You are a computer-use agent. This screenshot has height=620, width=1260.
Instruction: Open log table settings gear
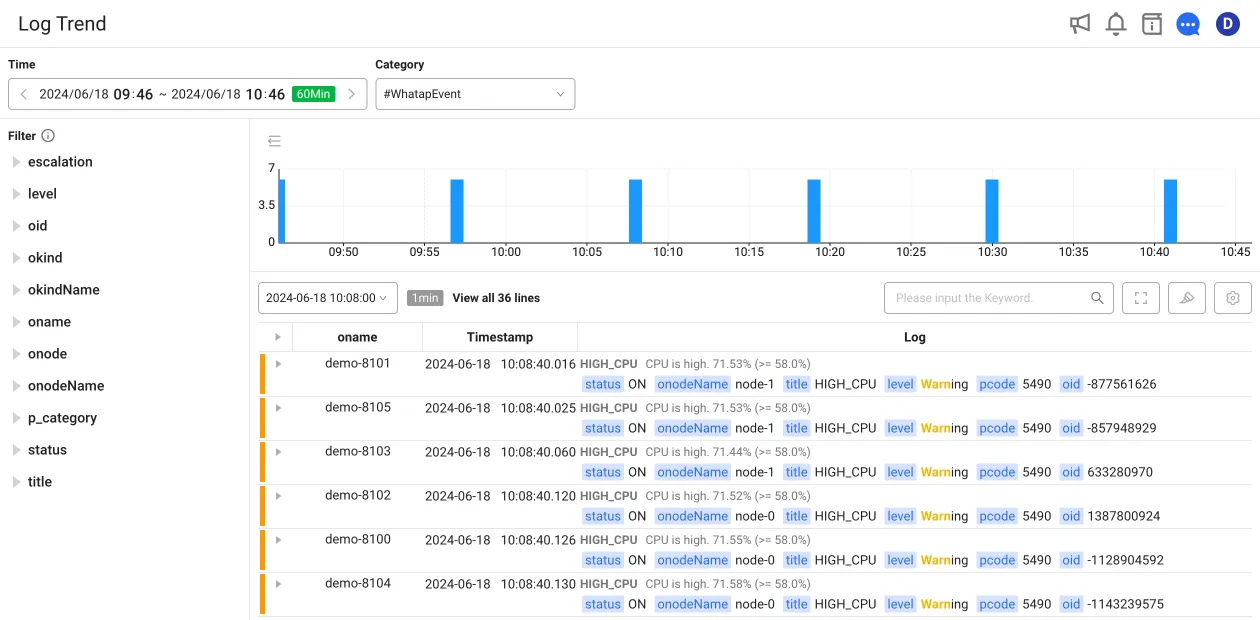point(1233,298)
